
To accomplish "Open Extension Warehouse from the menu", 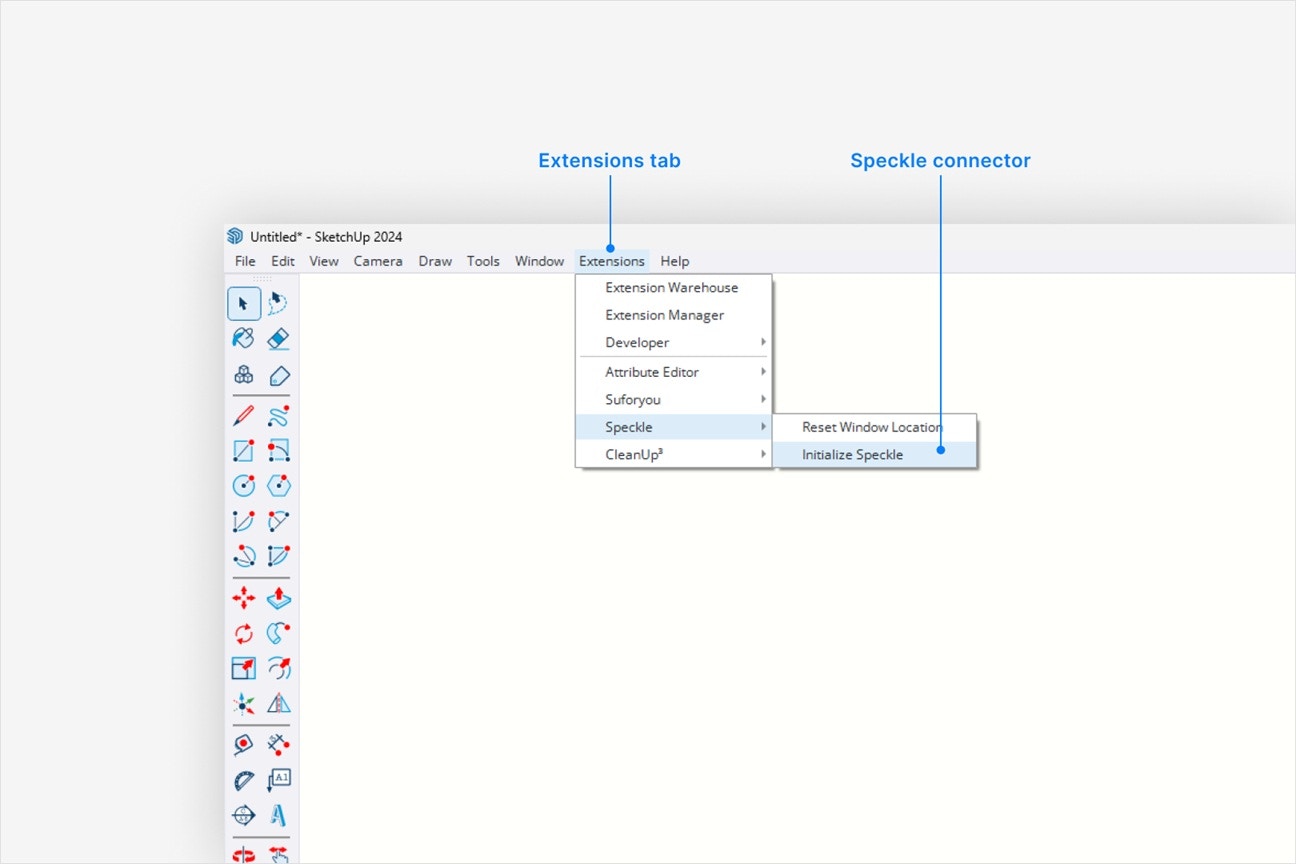I will (674, 287).
